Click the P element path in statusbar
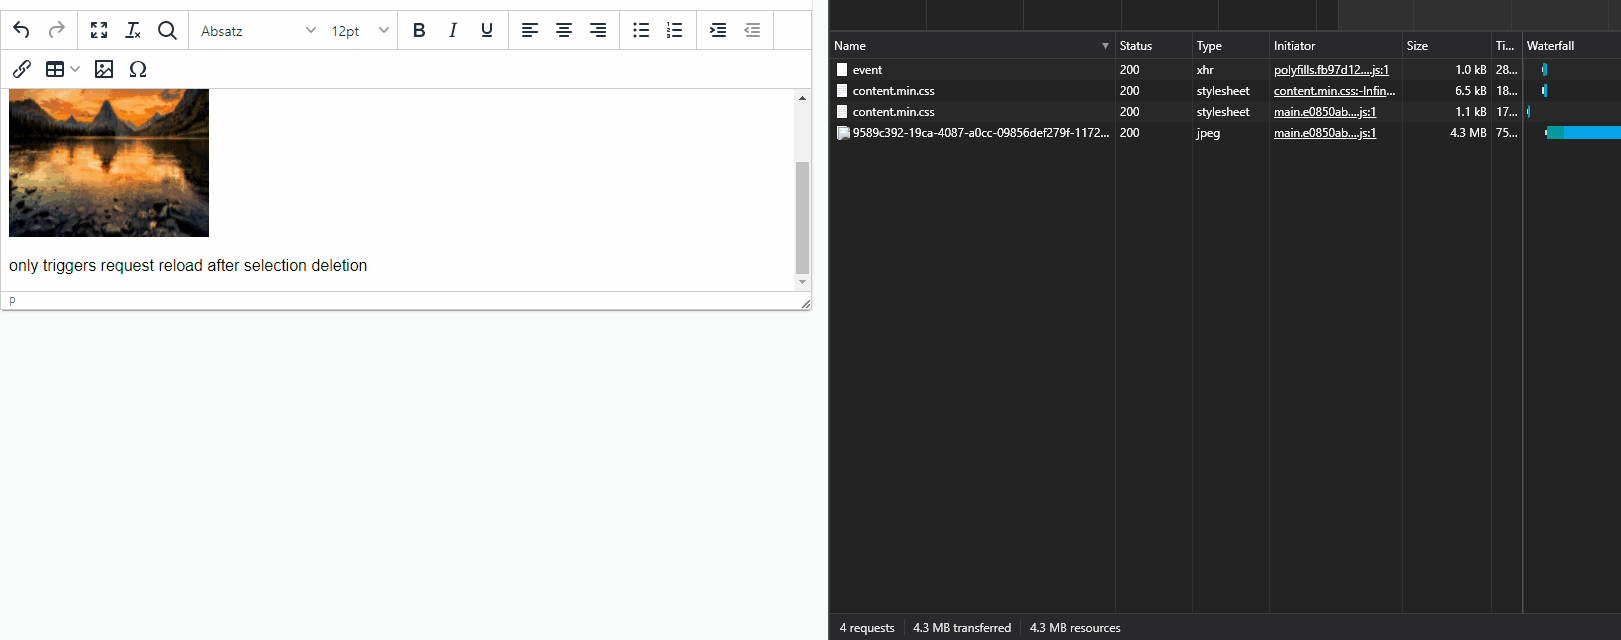Image resolution: width=1621 pixels, height=640 pixels. pyautogui.click(x=12, y=301)
